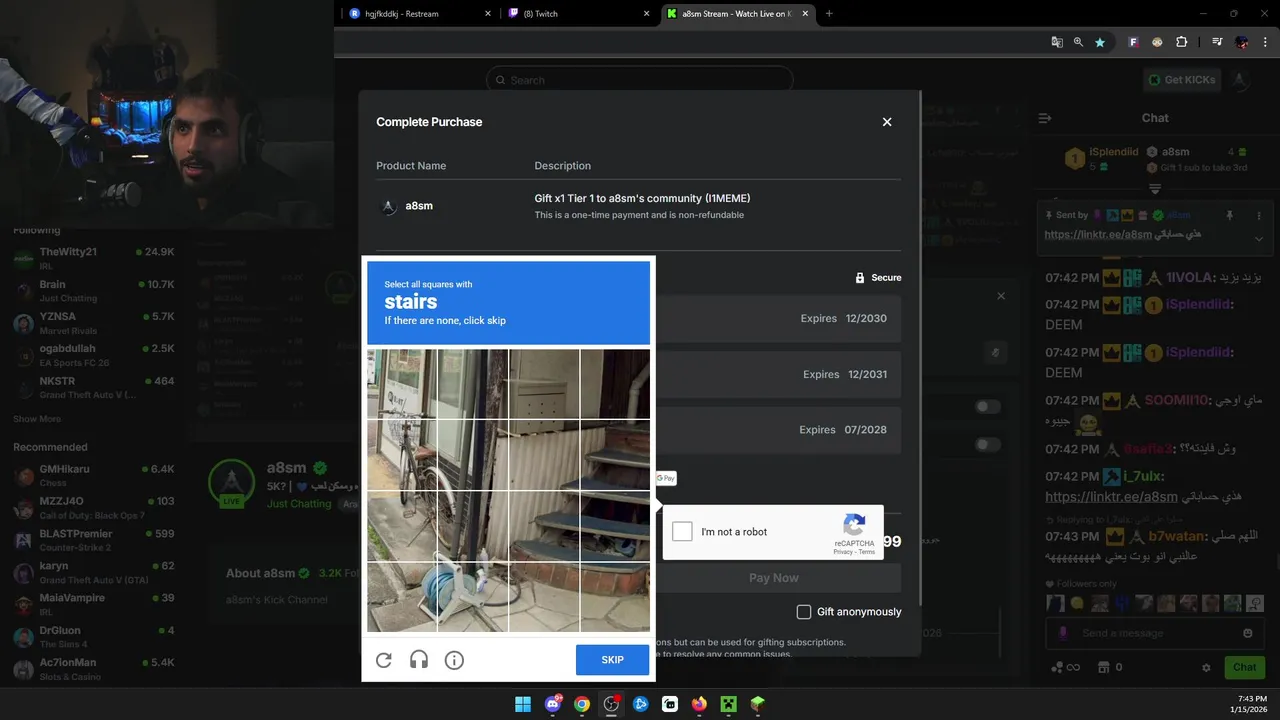
Task: Click Show More under Following
Action: 37,419
